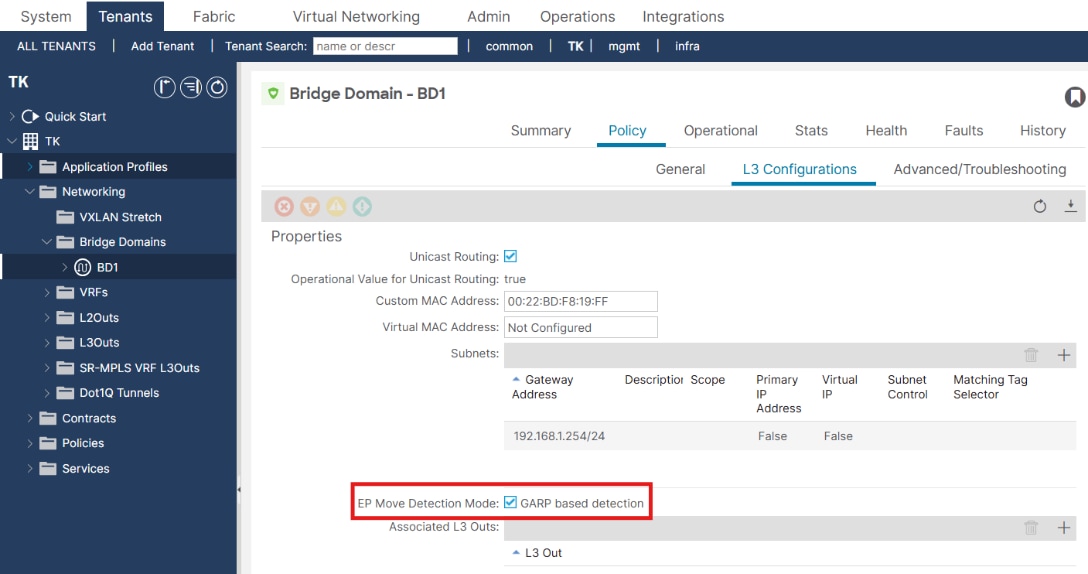The width and height of the screenshot is (1088, 574).
Task: Click the green warning fault icon
Action: tap(362, 206)
